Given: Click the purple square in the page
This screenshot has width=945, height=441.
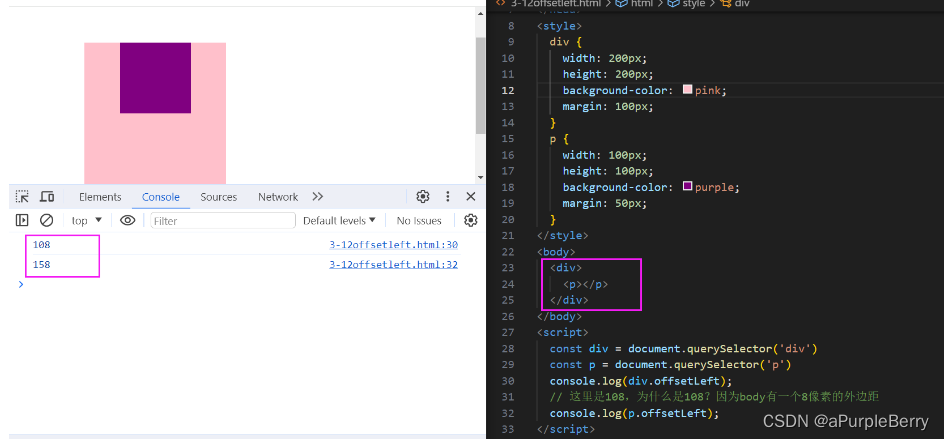Looking at the screenshot, I should pos(155,78).
